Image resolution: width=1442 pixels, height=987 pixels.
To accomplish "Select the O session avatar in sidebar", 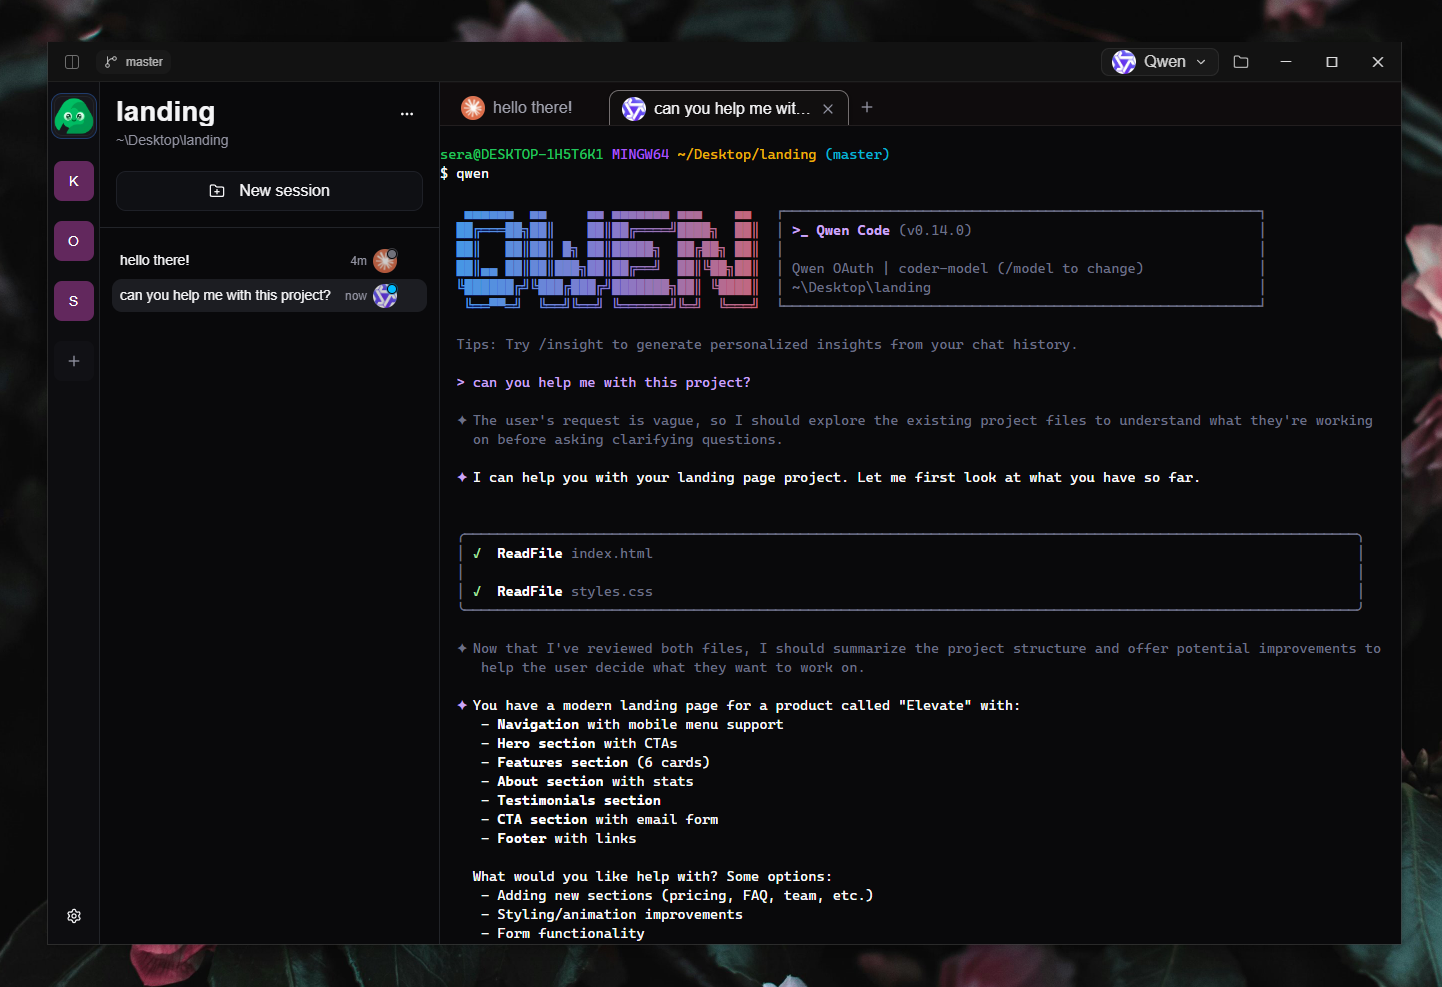I will point(73,241).
